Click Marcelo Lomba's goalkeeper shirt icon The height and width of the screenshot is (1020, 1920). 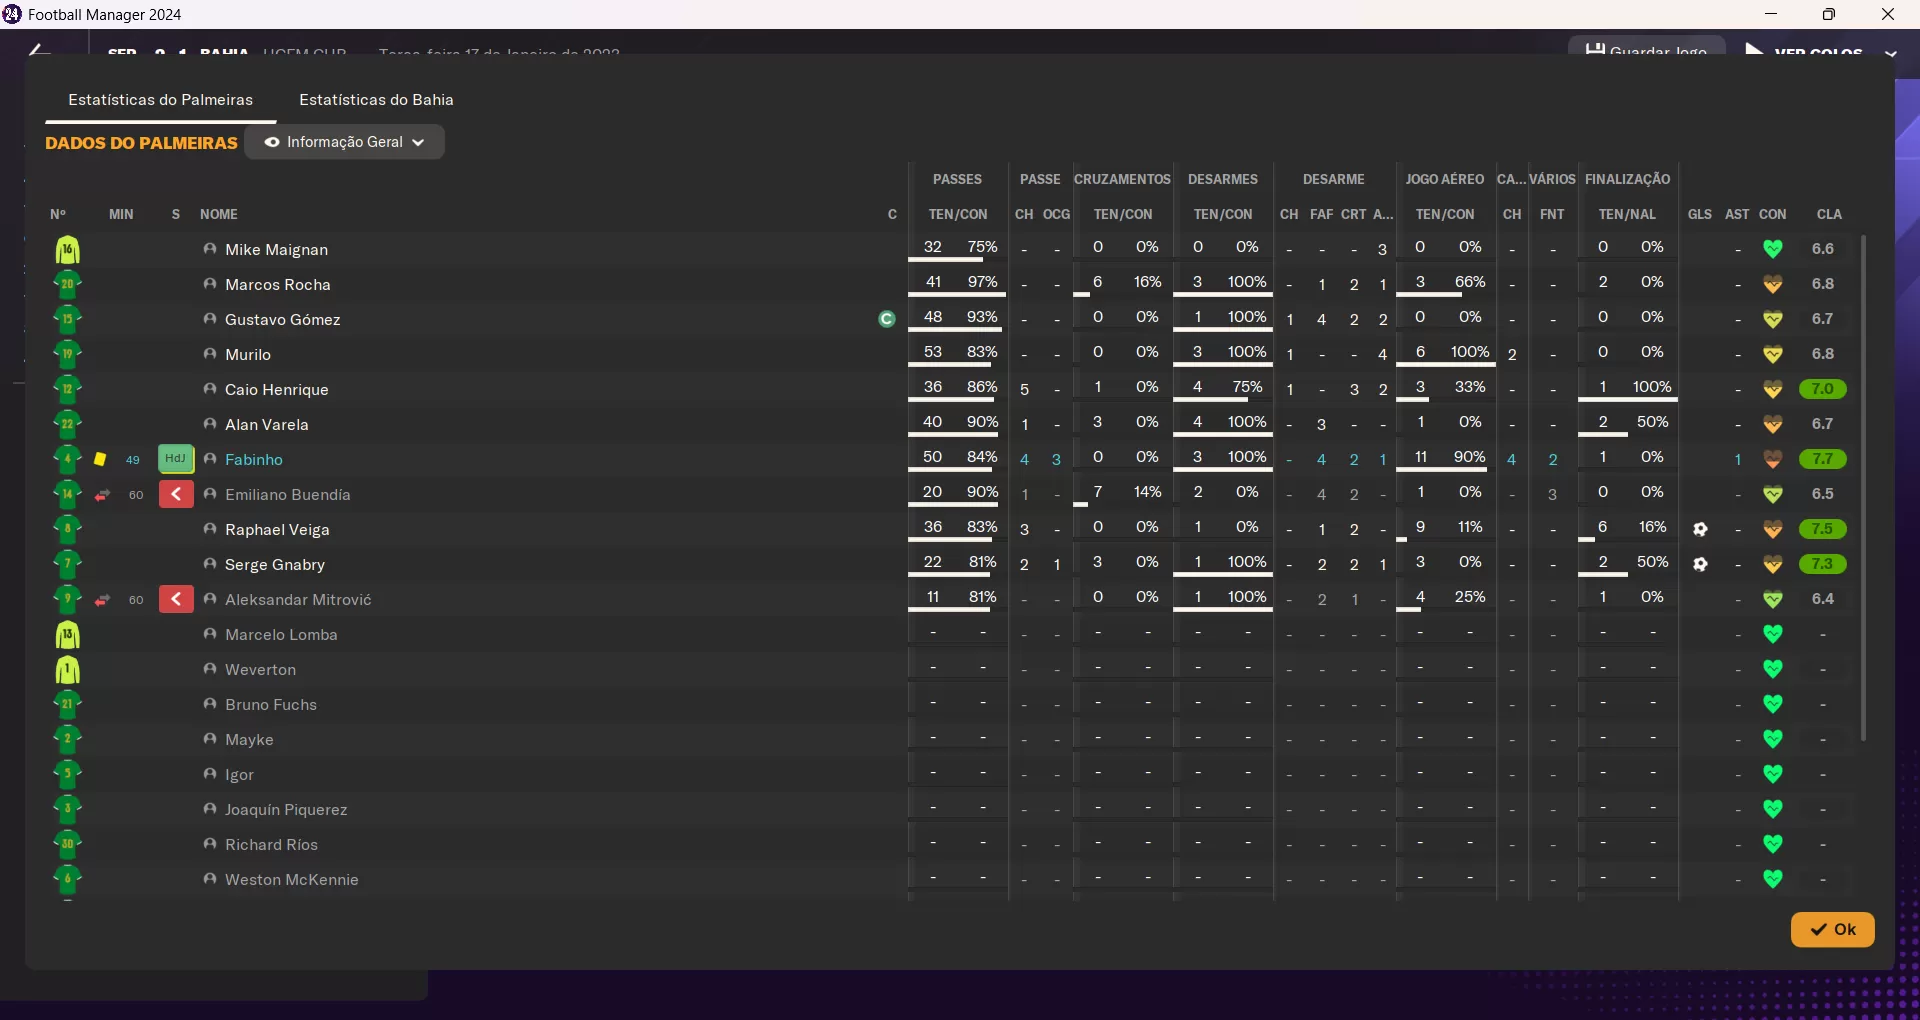[x=67, y=635]
